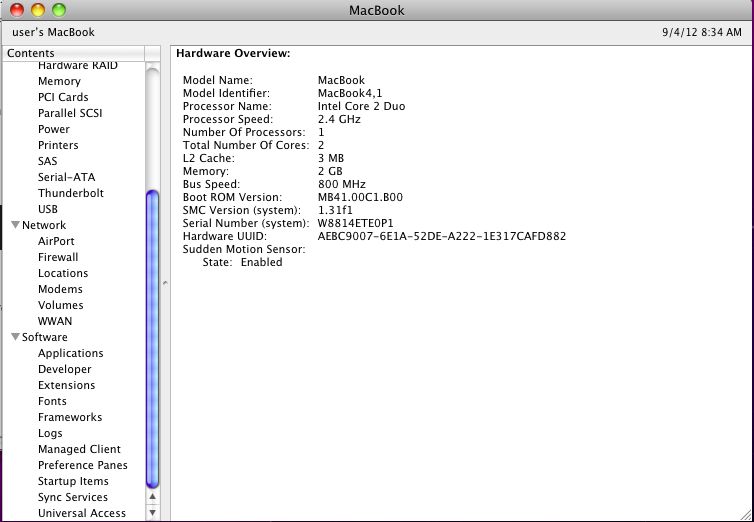Select Fonts under Software
Screen dimensions: 754x522
point(52,401)
